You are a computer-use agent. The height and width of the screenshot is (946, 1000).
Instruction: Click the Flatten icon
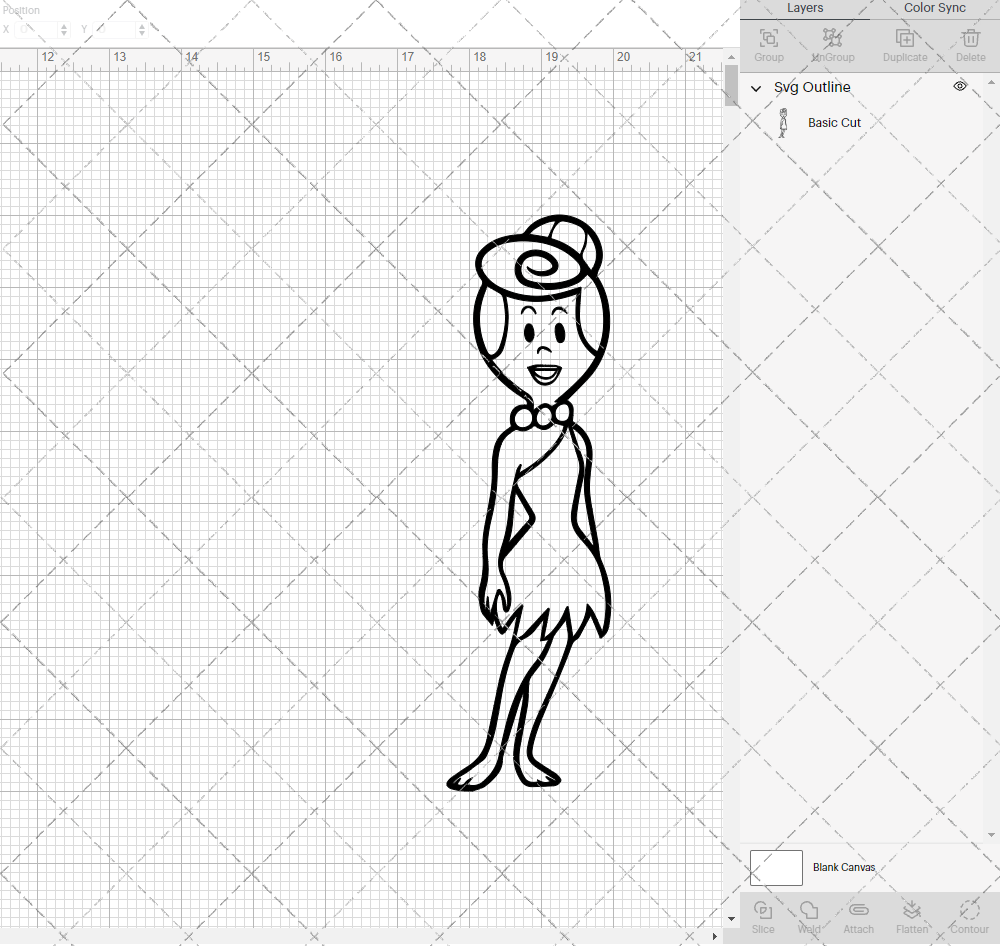(911, 909)
